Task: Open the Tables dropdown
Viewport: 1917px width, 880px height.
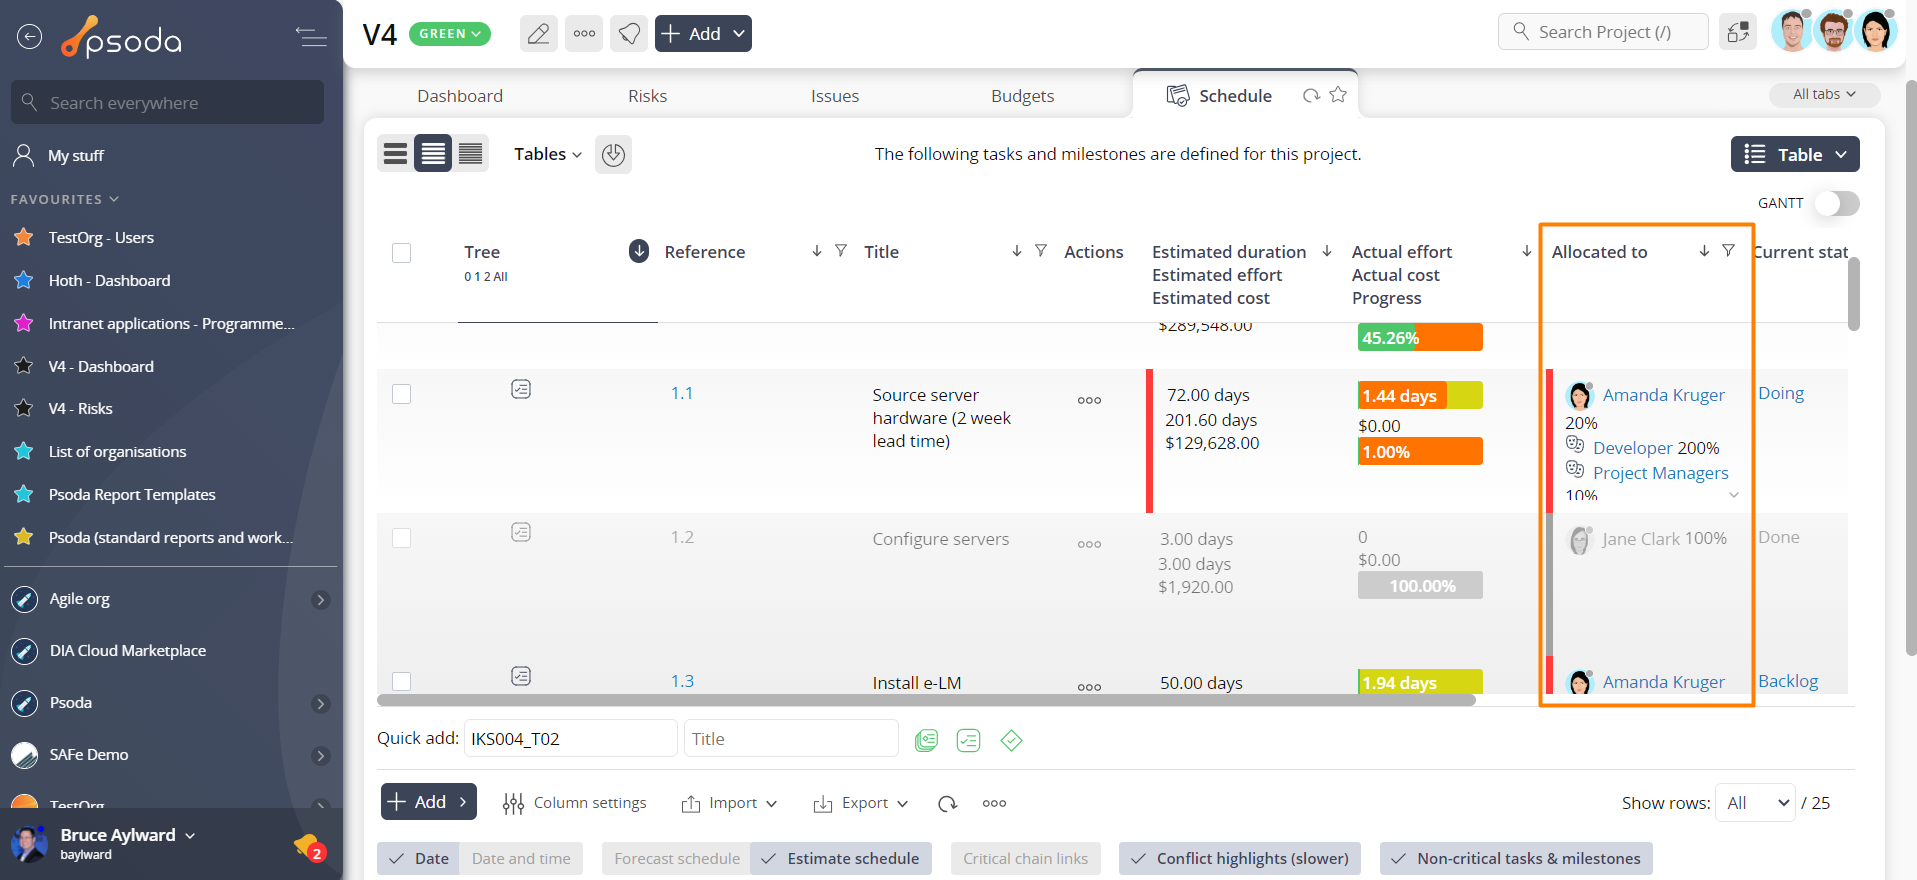Action: [x=548, y=154]
